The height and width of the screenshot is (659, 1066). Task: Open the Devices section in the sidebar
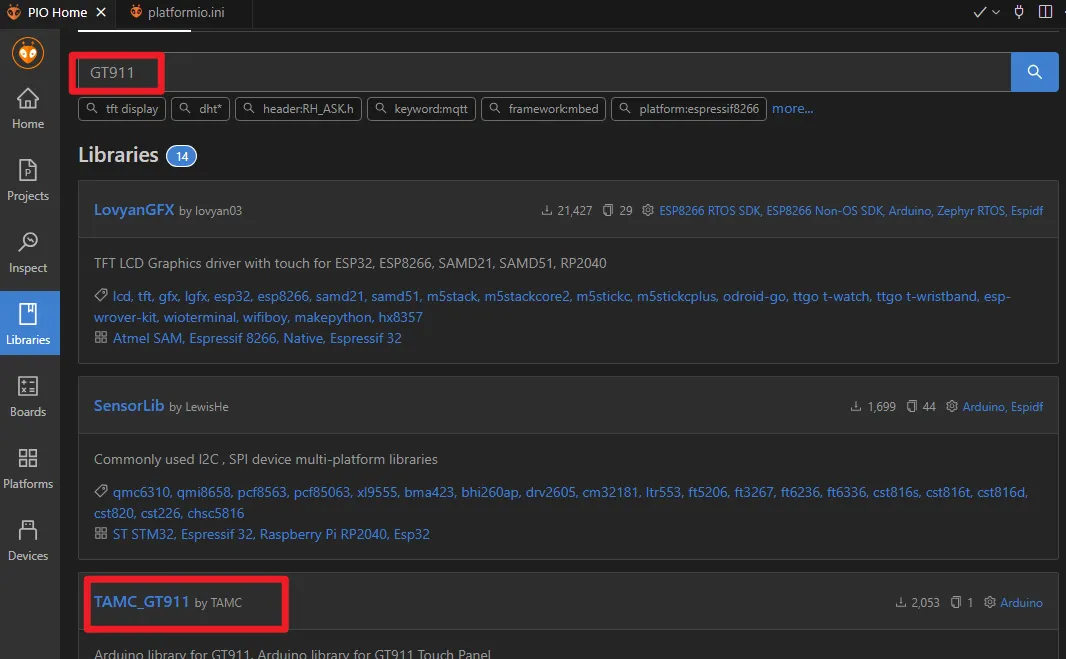[x=28, y=541]
